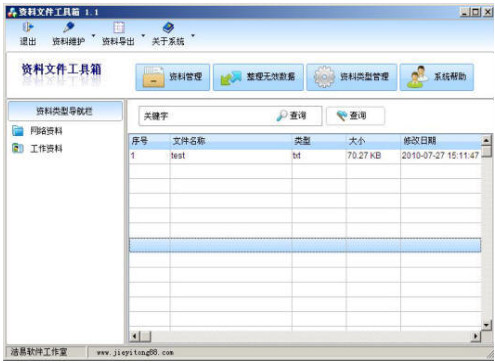The width and height of the screenshot is (495, 363).
Task: Click the 退出 exit toolbar icon
Action: [28, 28]
